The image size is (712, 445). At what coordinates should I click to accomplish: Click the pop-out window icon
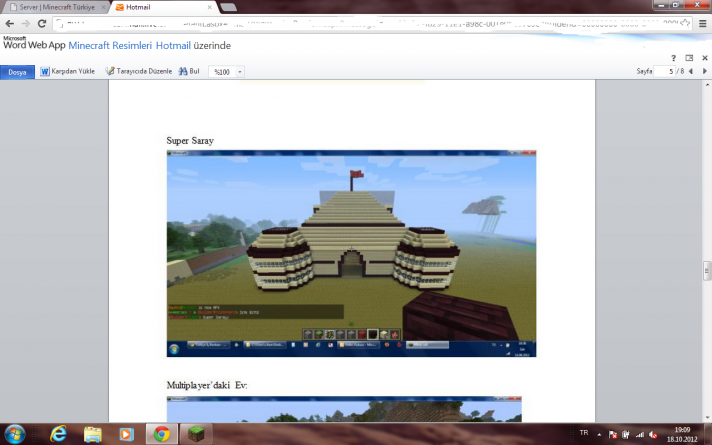tap(689, 58)
